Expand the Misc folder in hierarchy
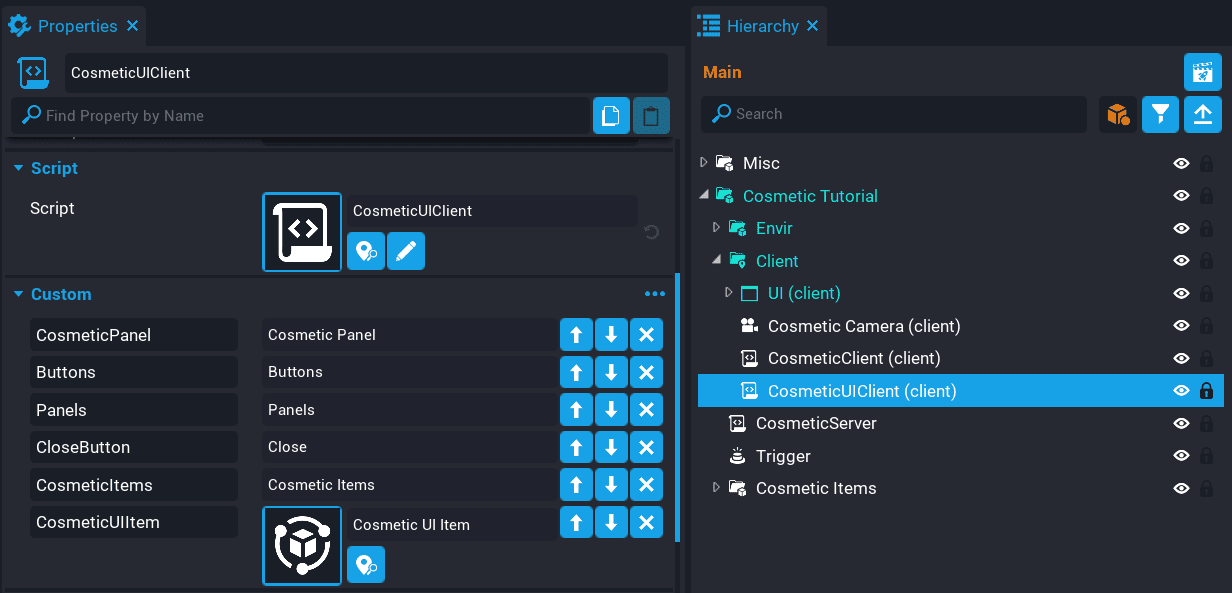This screenshot has height=593, width=1232. (x=704, y=163)
